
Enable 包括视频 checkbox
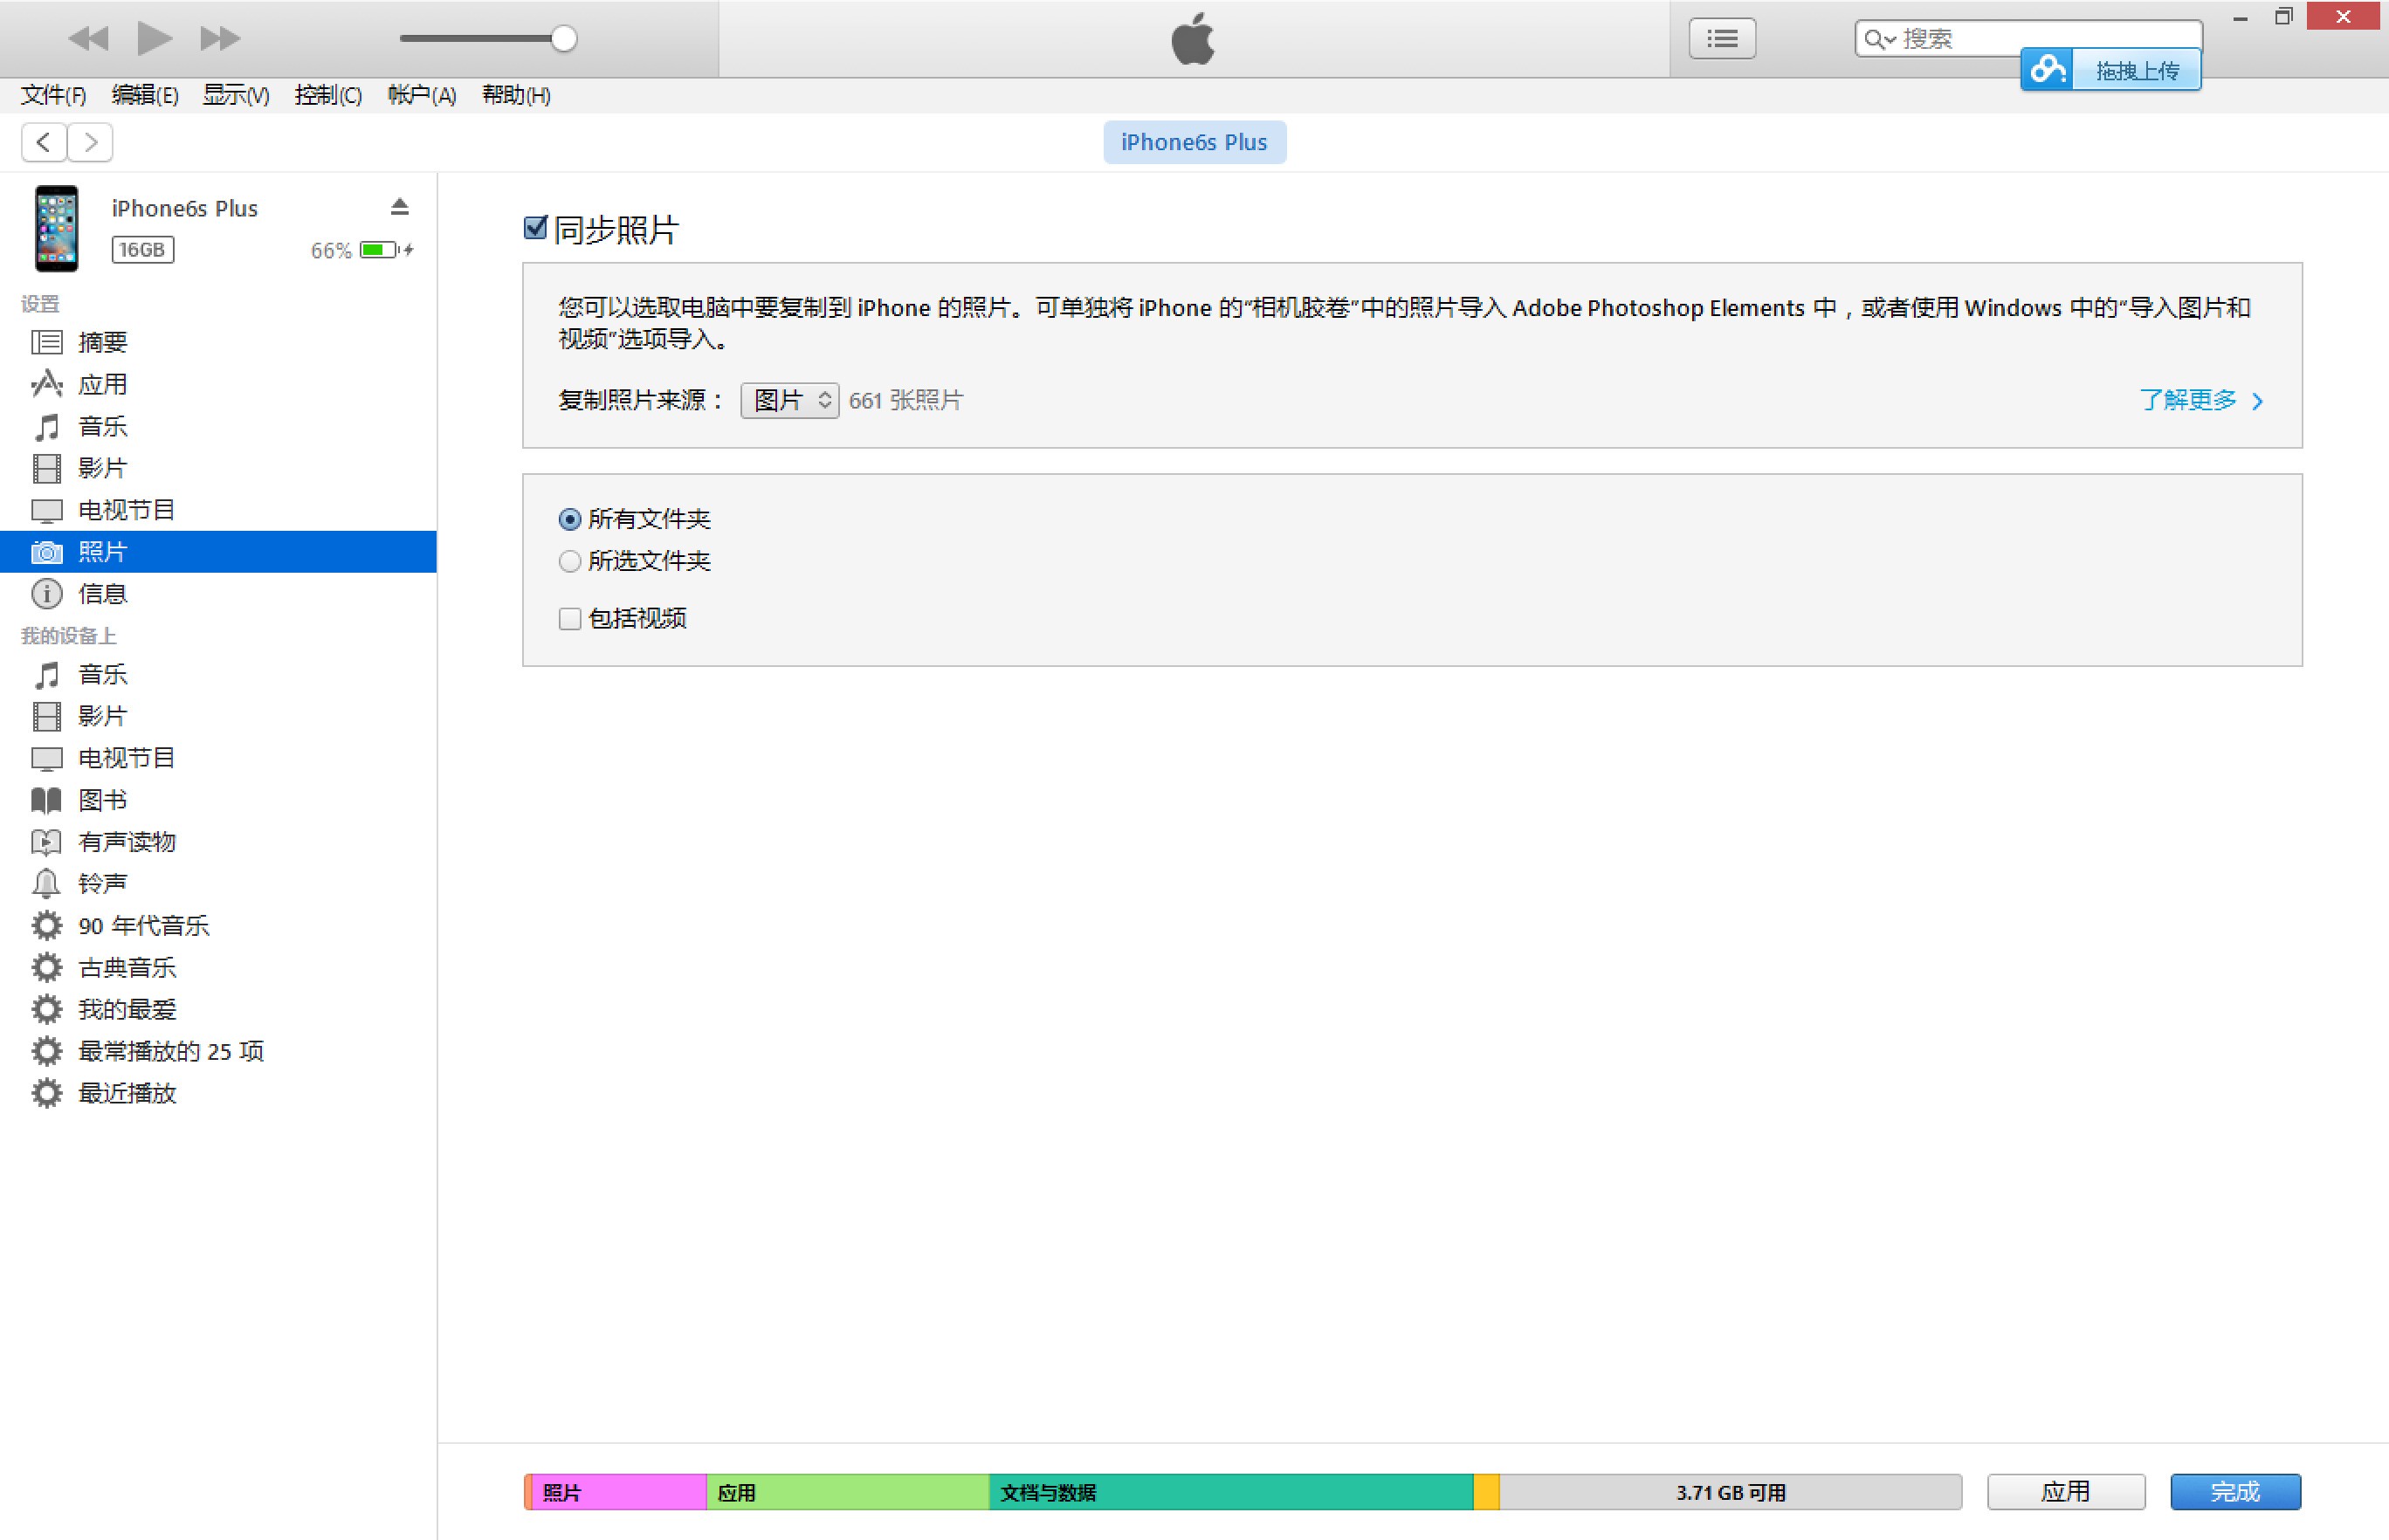click(569, 616)
